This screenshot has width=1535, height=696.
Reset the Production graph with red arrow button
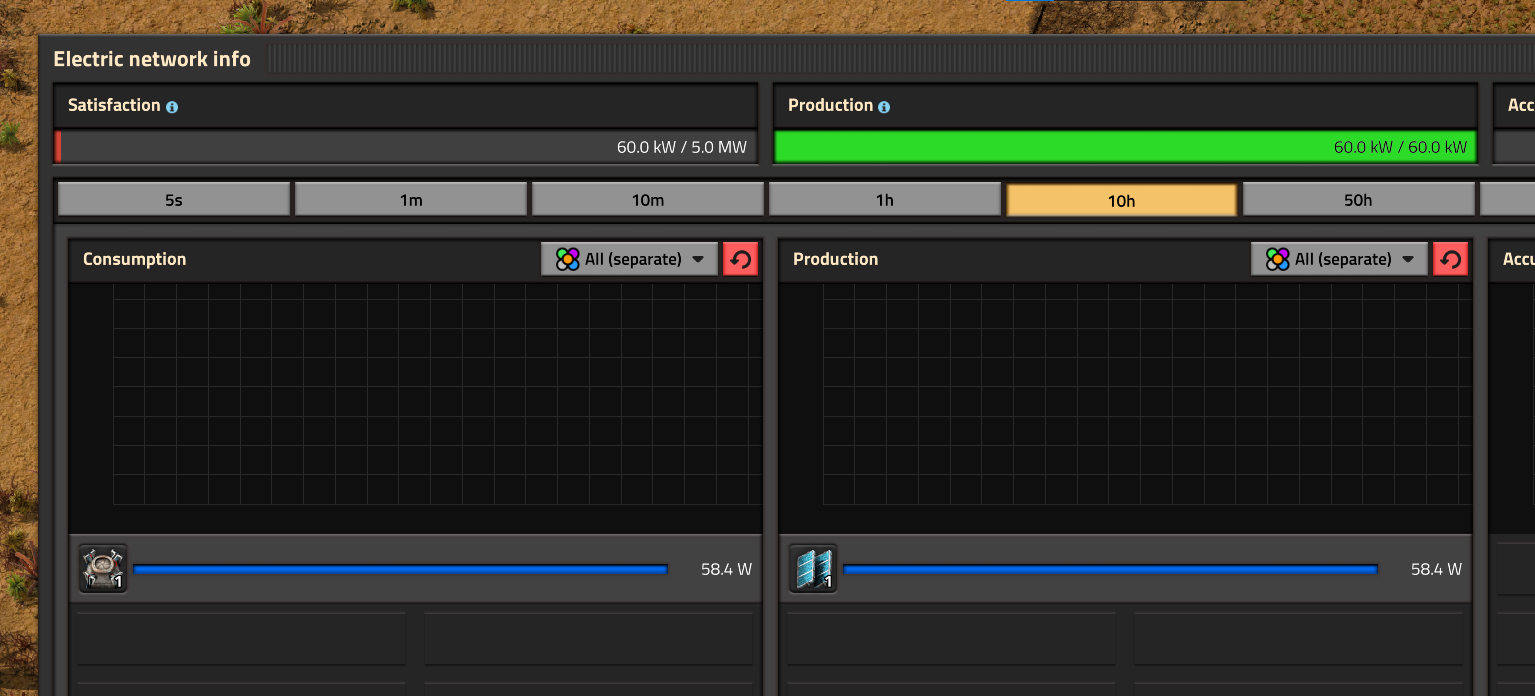1451,259
